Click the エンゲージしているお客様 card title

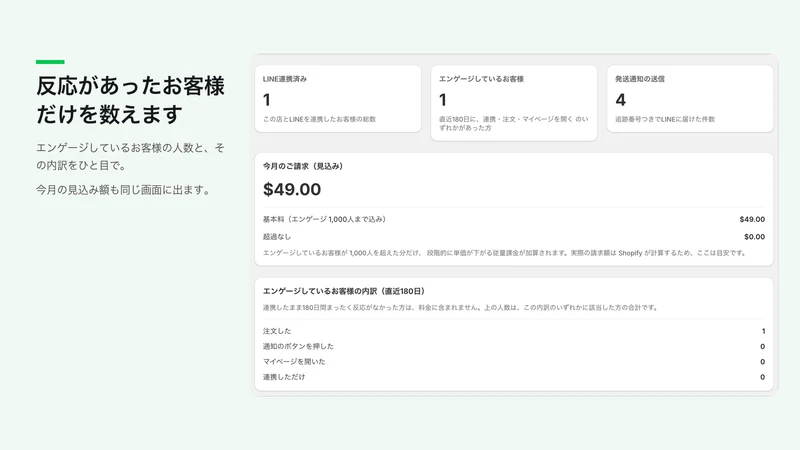(x=481, y=79)
